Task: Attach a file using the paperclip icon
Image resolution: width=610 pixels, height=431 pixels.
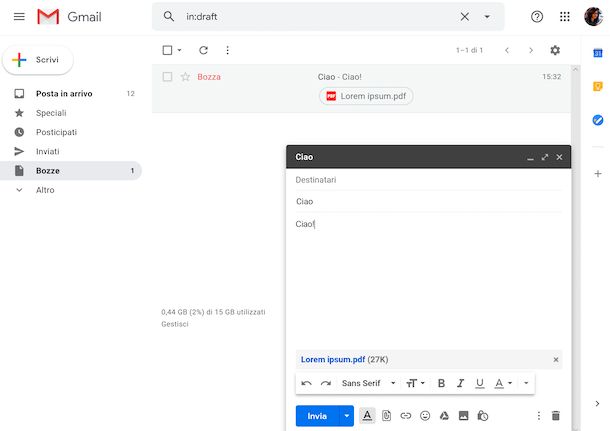Action: coord(386,415)
